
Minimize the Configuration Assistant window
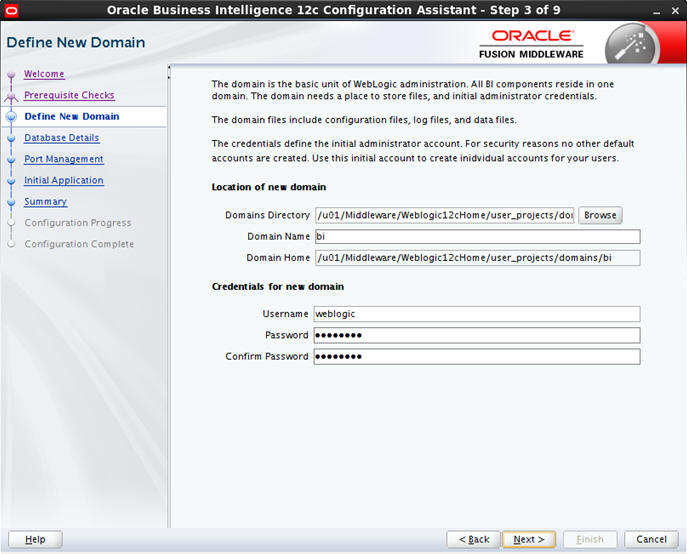[656, 11]
